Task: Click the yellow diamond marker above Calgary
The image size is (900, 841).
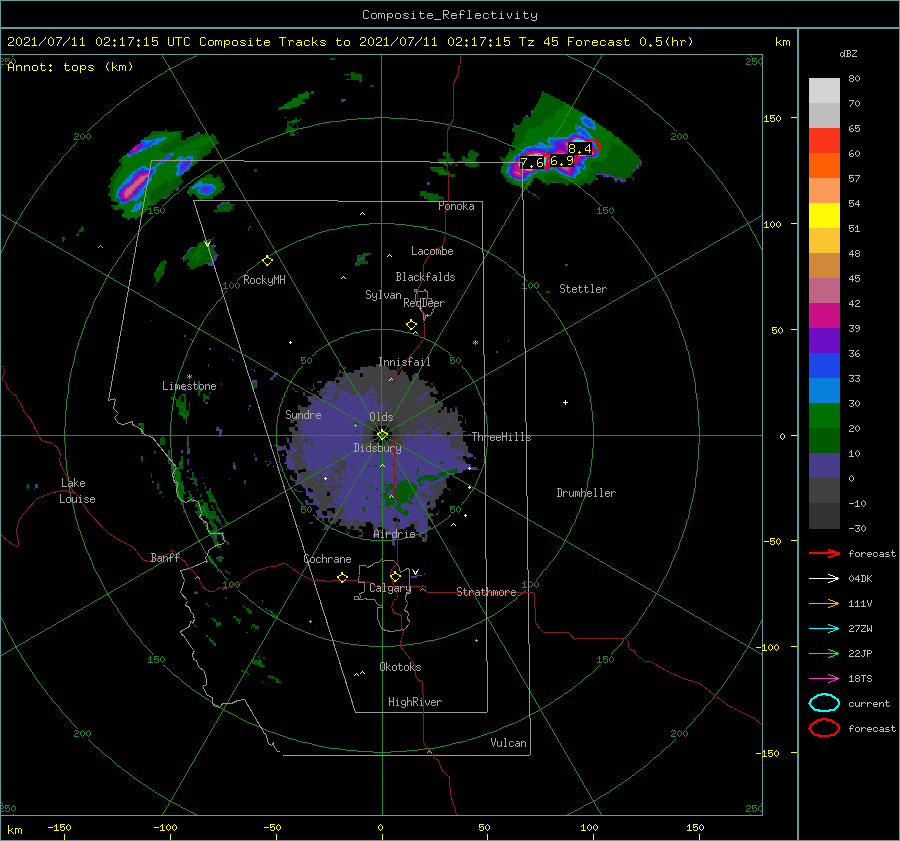Action: [395, 576]
